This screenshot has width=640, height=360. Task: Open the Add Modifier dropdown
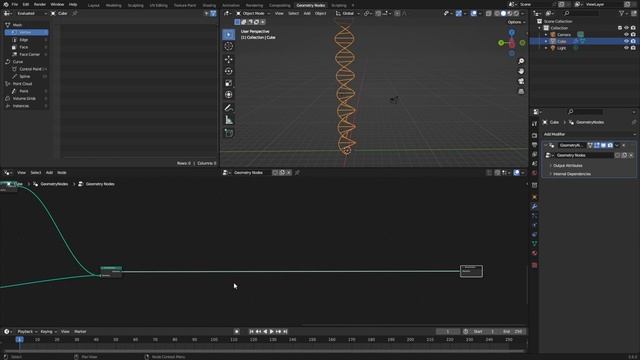(589, 134)
